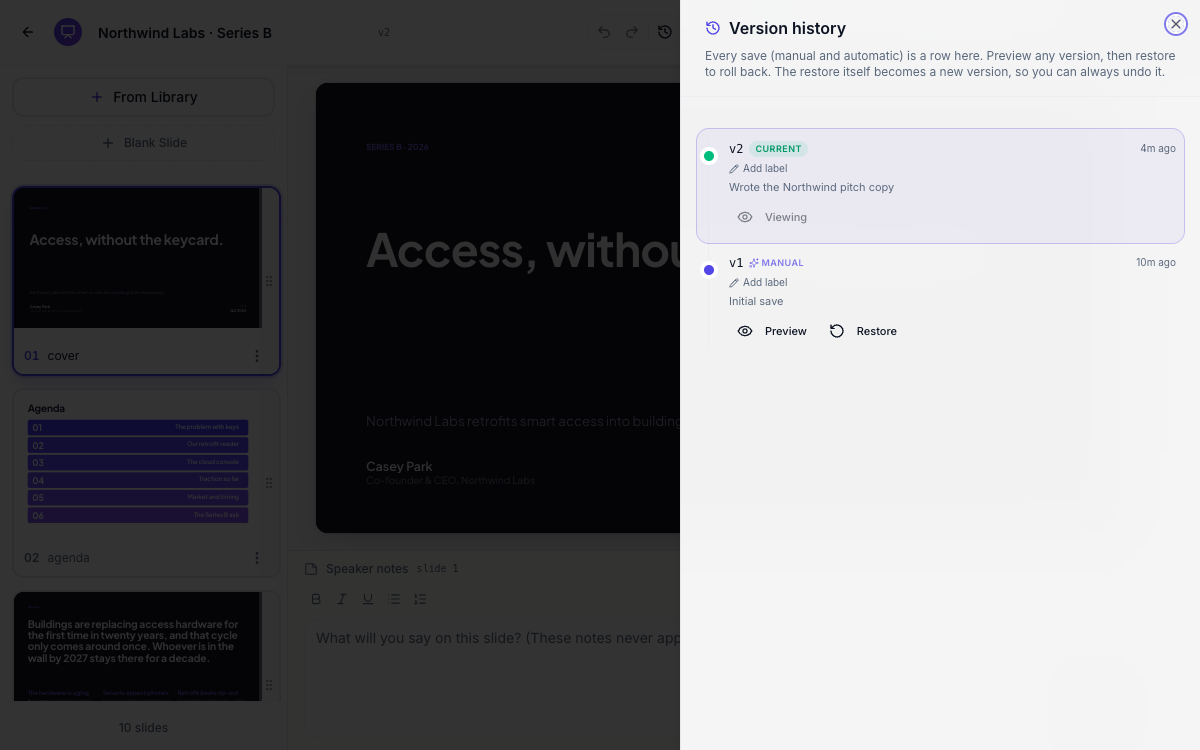Click 'Wrote the Northwind pitch copy' description
This screenshot has height=750, width=1200.
(x=811, y=187)
